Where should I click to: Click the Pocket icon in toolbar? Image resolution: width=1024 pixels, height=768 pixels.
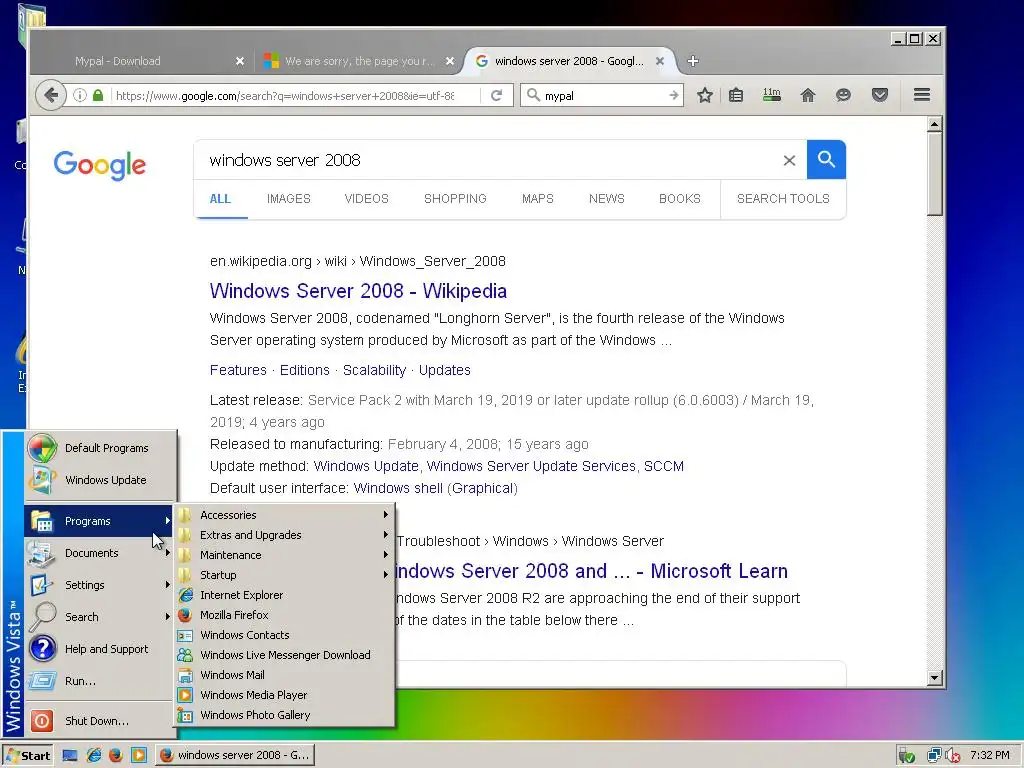tap(880, 95)
